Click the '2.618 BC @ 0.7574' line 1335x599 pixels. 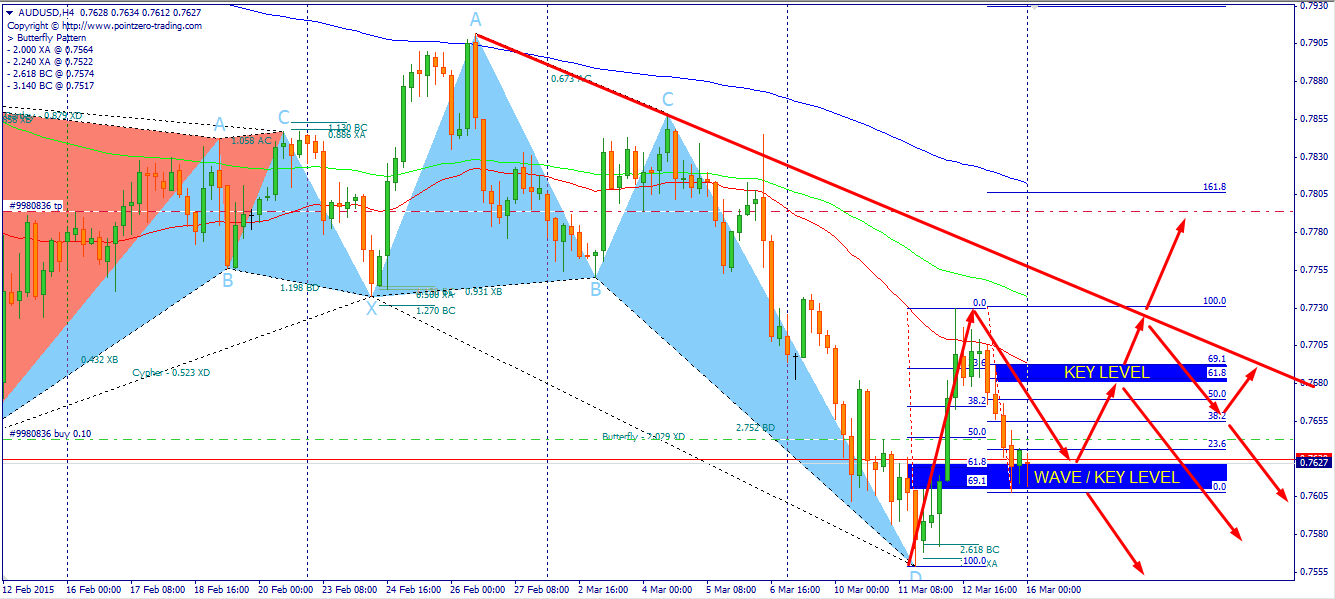pos(50,73)
